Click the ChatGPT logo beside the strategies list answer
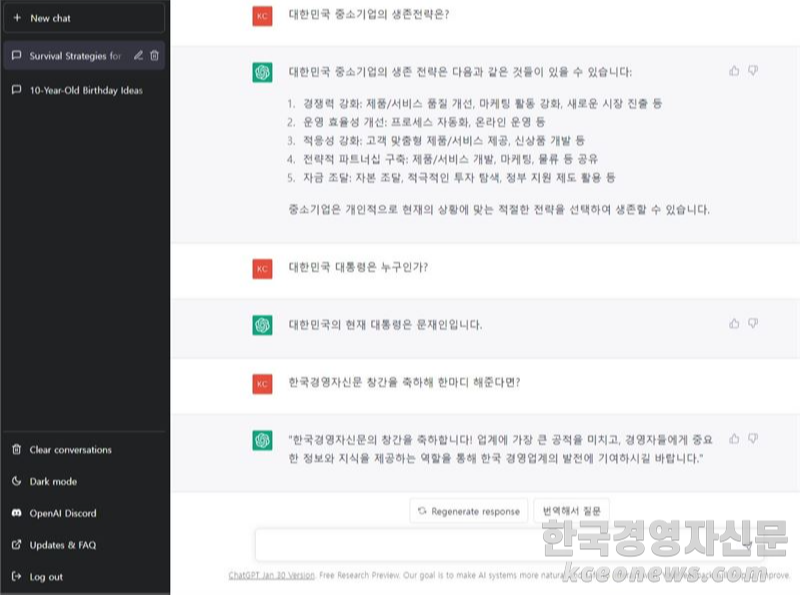The height and width of the screenshot is (595, 800). (262, 72)
